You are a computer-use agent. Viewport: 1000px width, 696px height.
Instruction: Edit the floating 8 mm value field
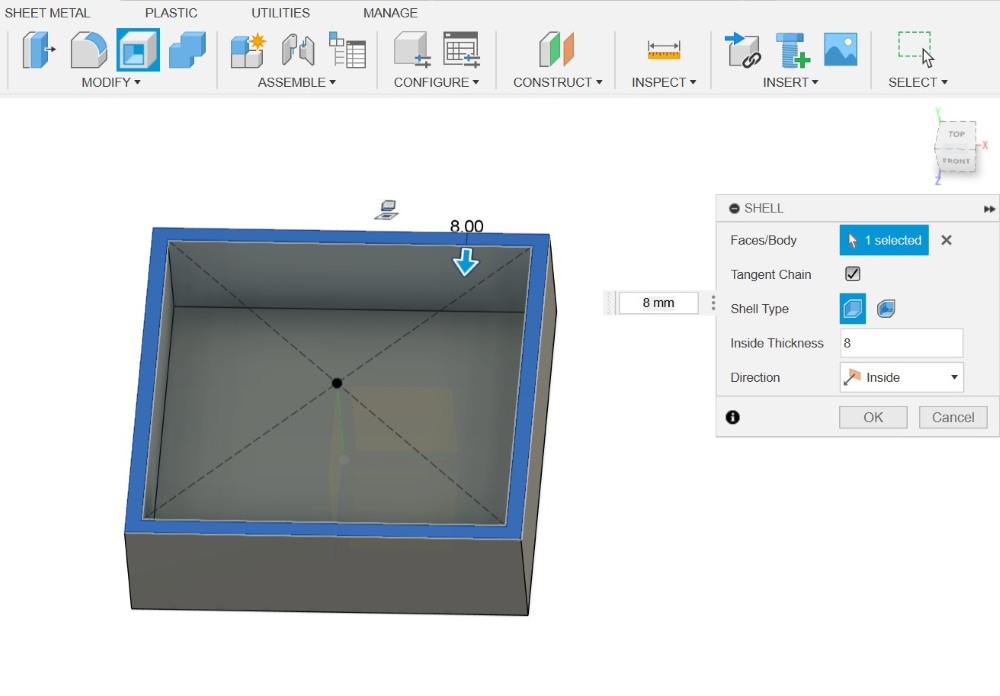coord(658,302)
